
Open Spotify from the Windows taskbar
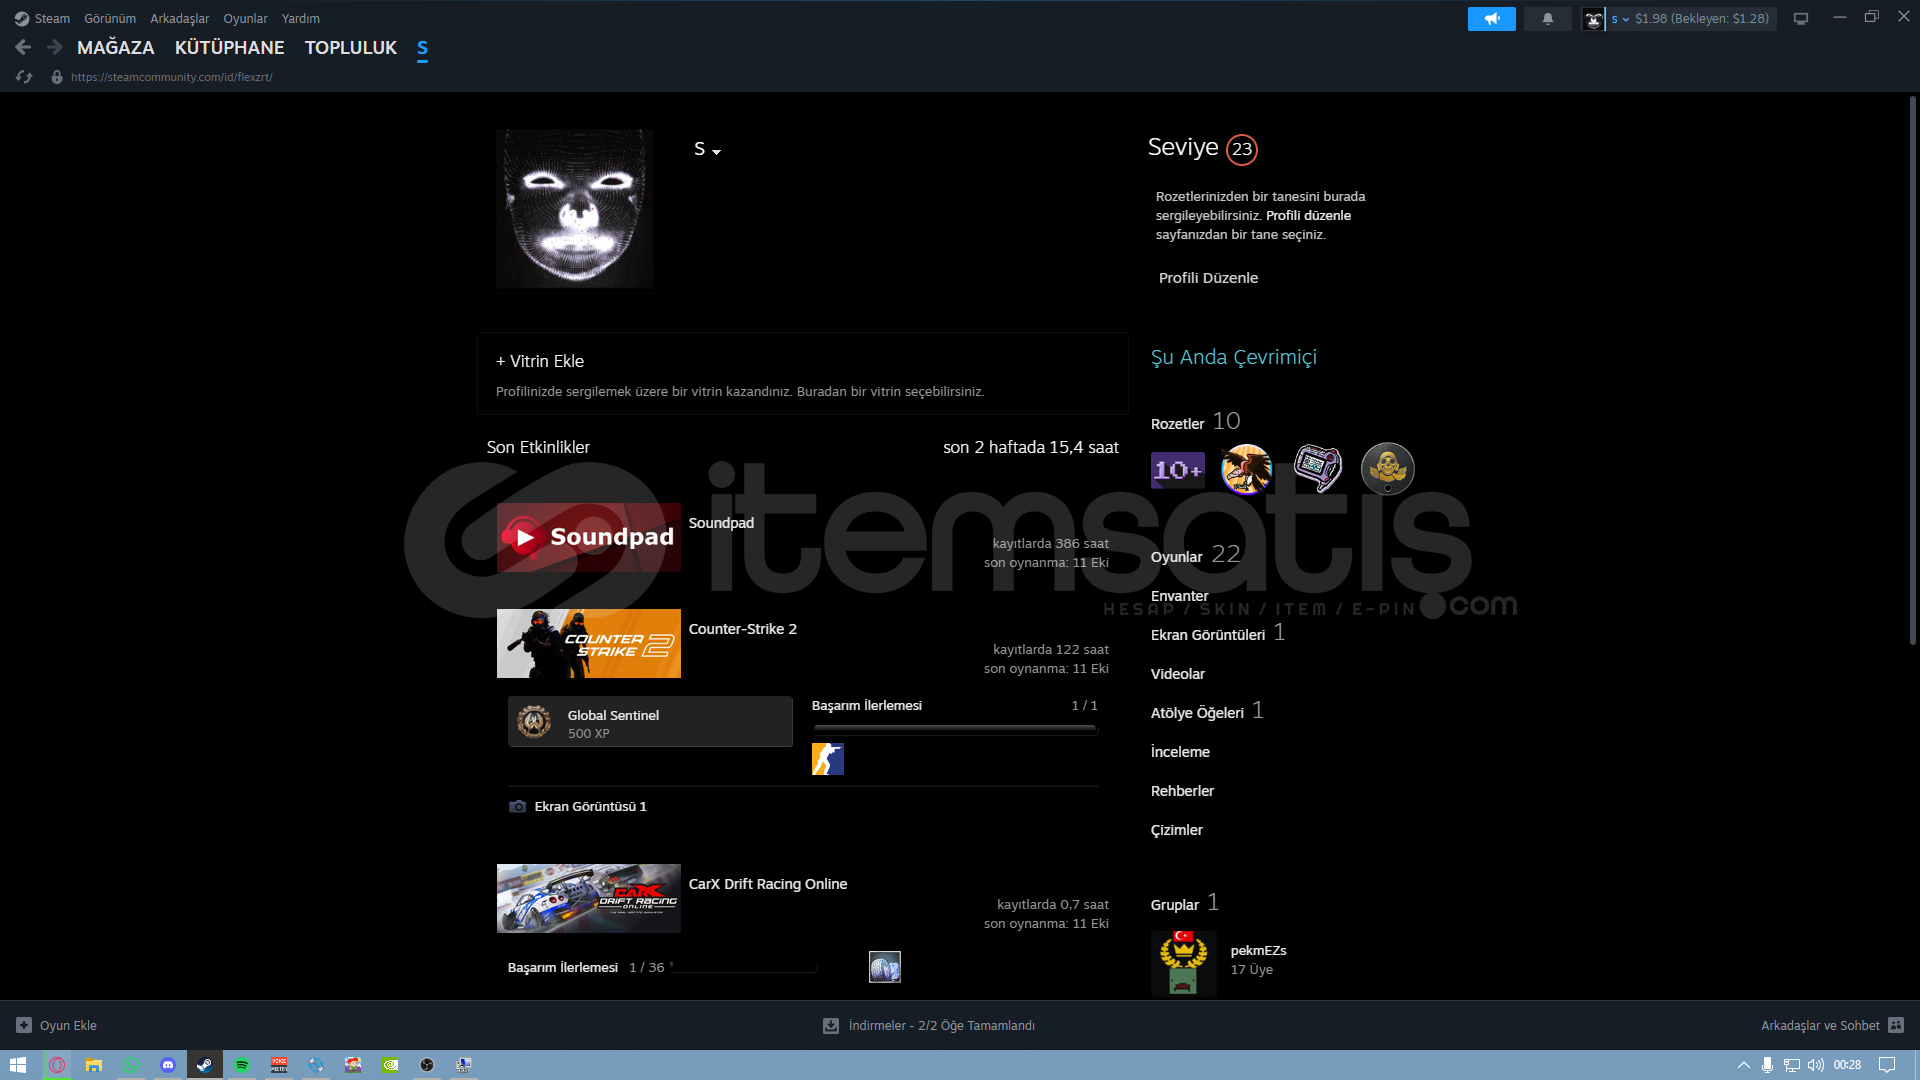click(x=242, y=1065)
